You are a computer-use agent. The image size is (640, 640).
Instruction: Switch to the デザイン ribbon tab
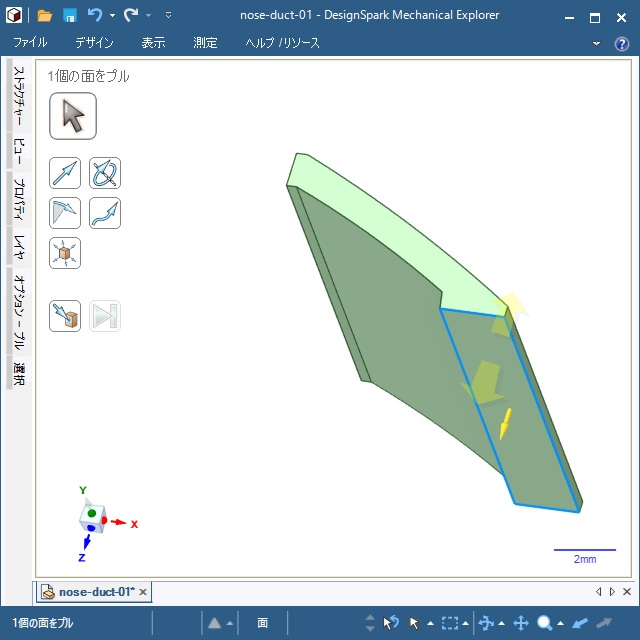[94, 43]
